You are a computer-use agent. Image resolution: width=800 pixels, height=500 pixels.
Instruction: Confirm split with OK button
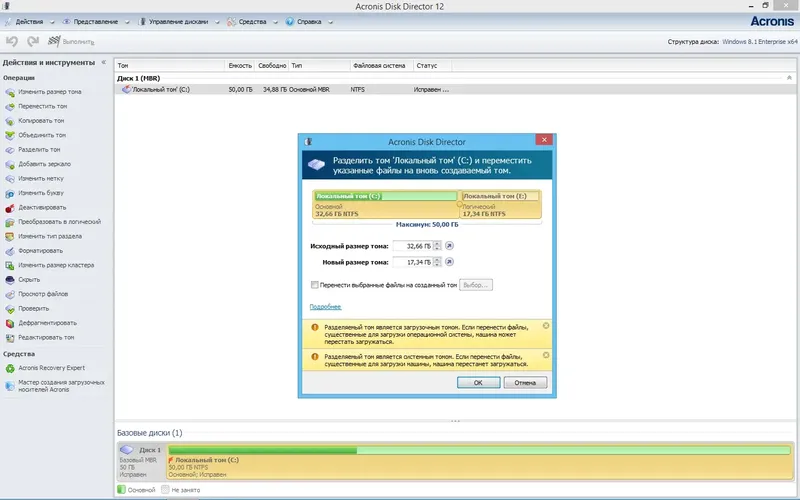[x=478, y=383]
